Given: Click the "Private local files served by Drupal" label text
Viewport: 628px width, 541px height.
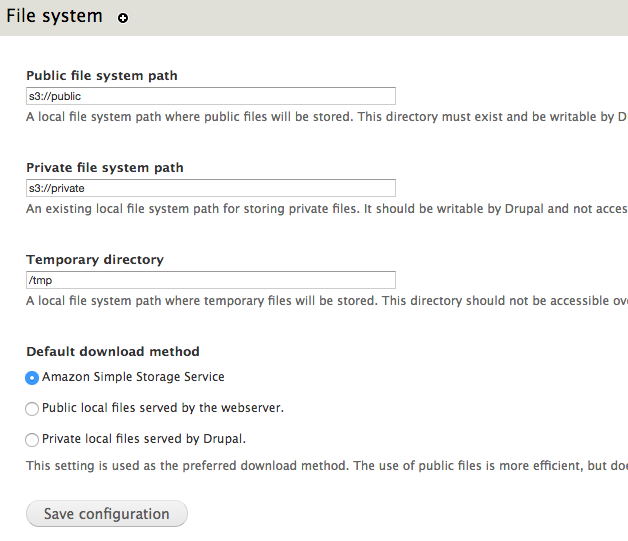Looking at the screenshot, I should coord(144,438).
